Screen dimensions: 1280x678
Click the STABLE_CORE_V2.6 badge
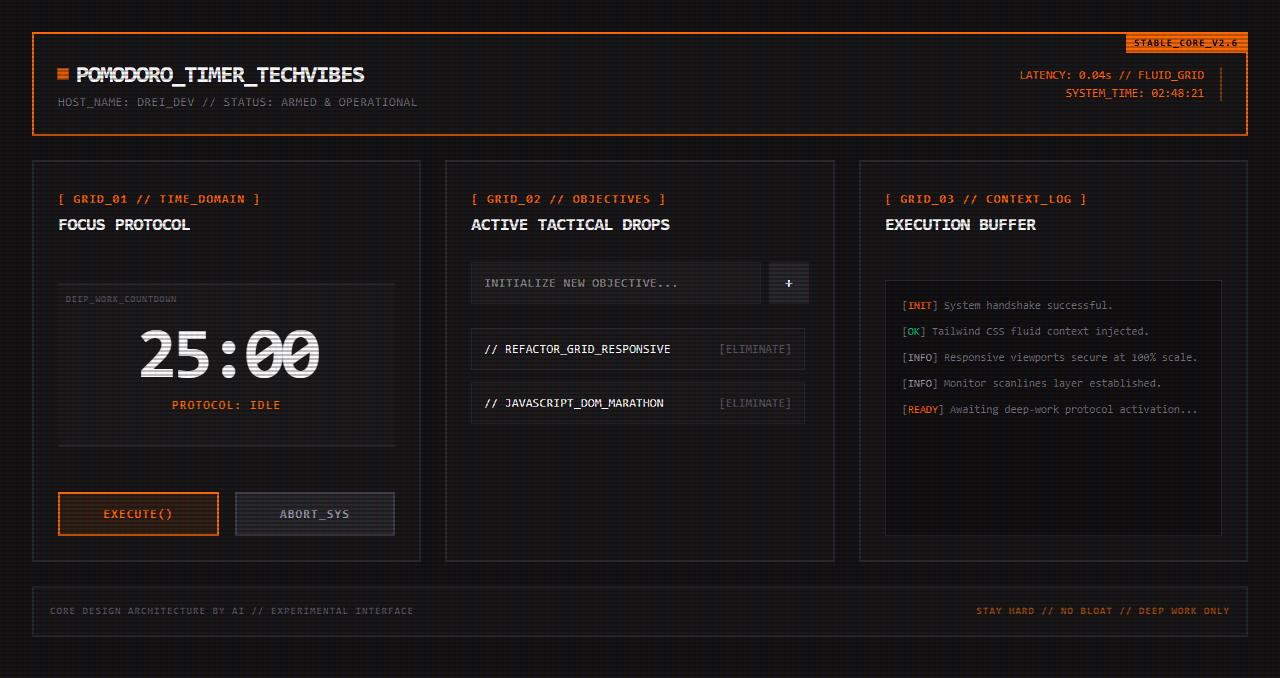click(x=1186, y=43)
